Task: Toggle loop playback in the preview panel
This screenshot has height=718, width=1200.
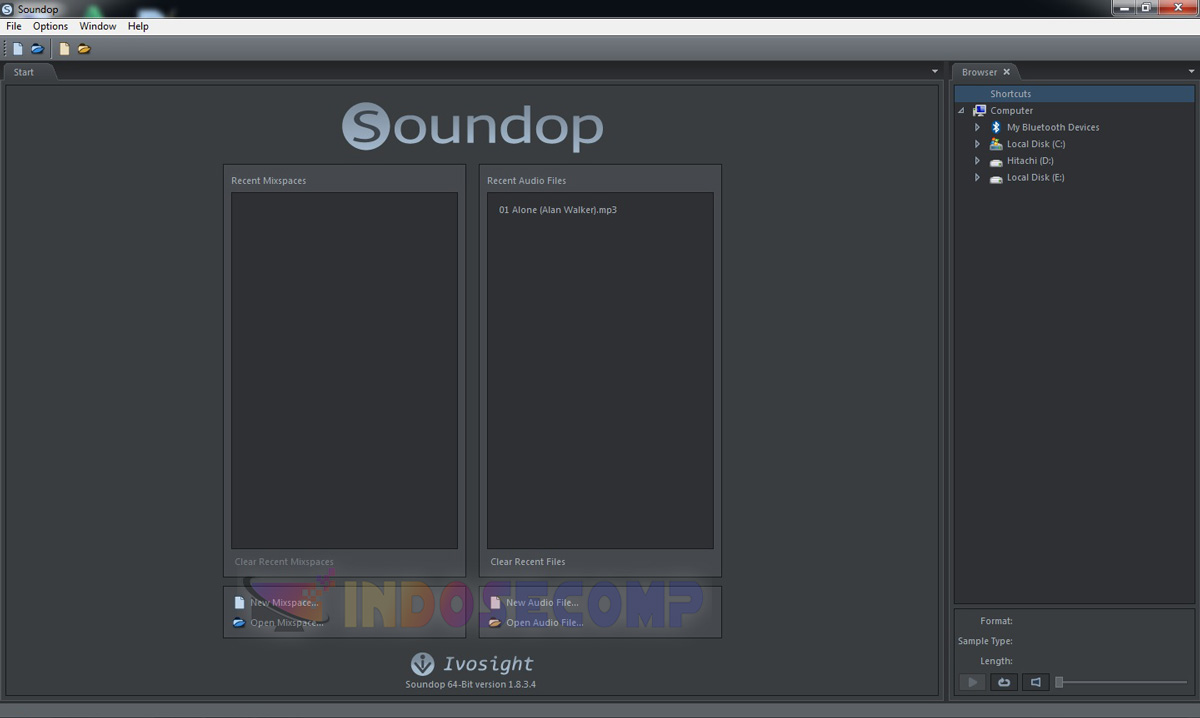Action: (x=1004, y=682)
